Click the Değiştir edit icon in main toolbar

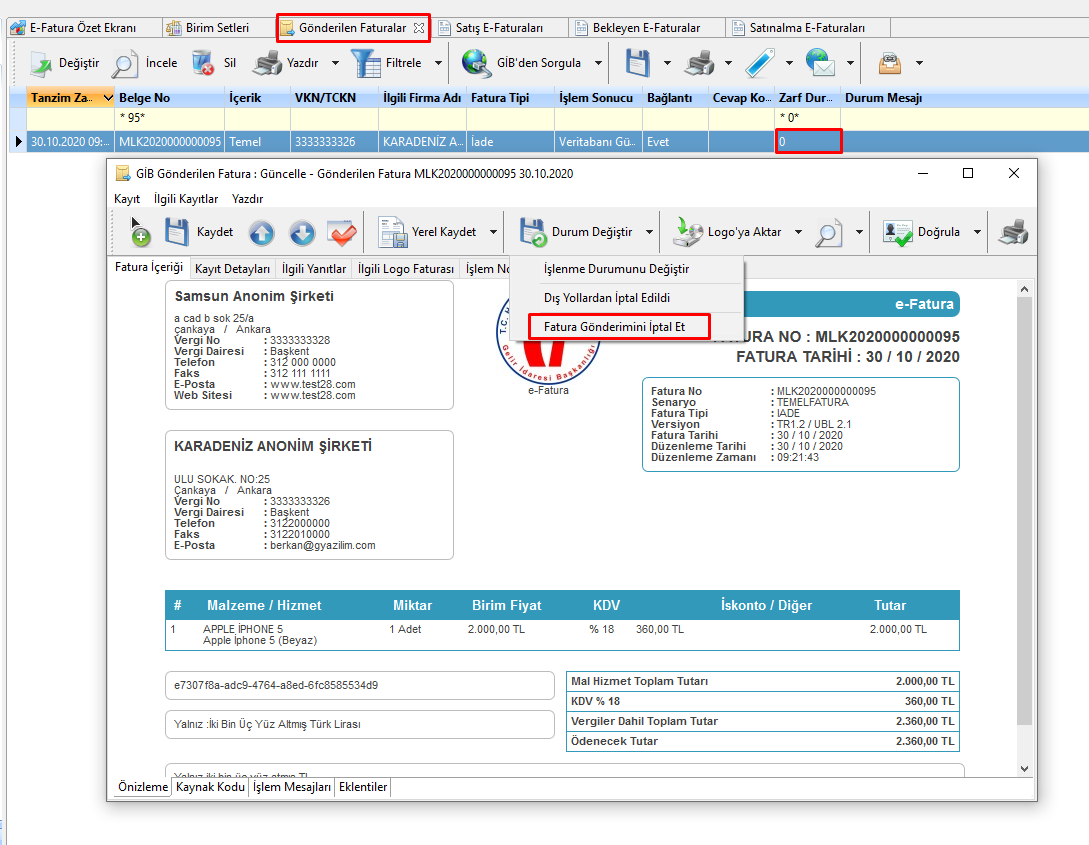pyautogui.click(x=41, y=64)
